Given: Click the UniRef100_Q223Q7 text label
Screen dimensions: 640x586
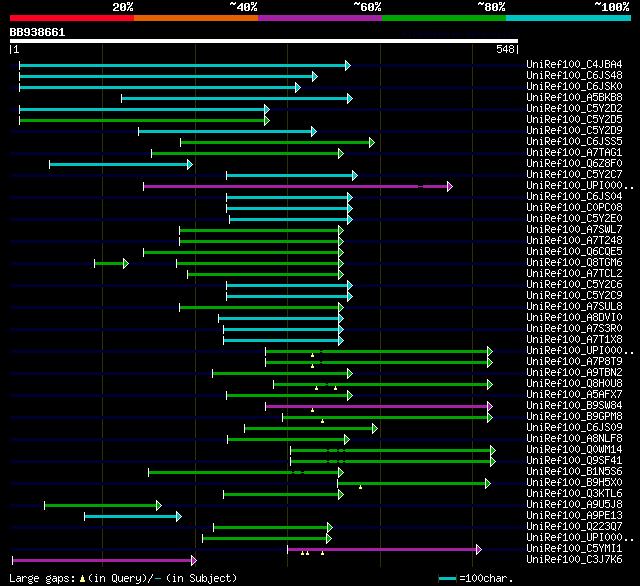Looking at the screenshot, I should pyautogui.click(x=574, y=527).
